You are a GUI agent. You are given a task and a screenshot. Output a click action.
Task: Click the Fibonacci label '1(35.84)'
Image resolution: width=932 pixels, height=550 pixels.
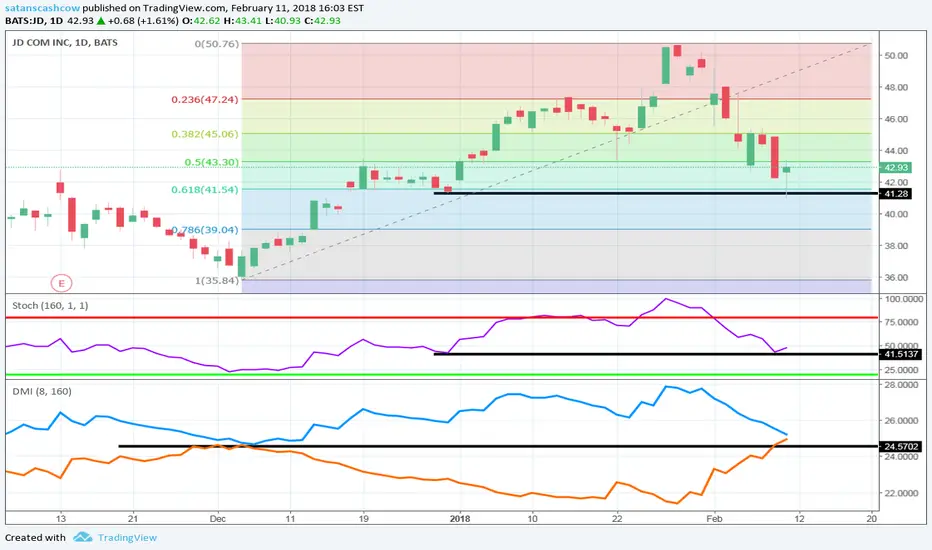[216, 280]
